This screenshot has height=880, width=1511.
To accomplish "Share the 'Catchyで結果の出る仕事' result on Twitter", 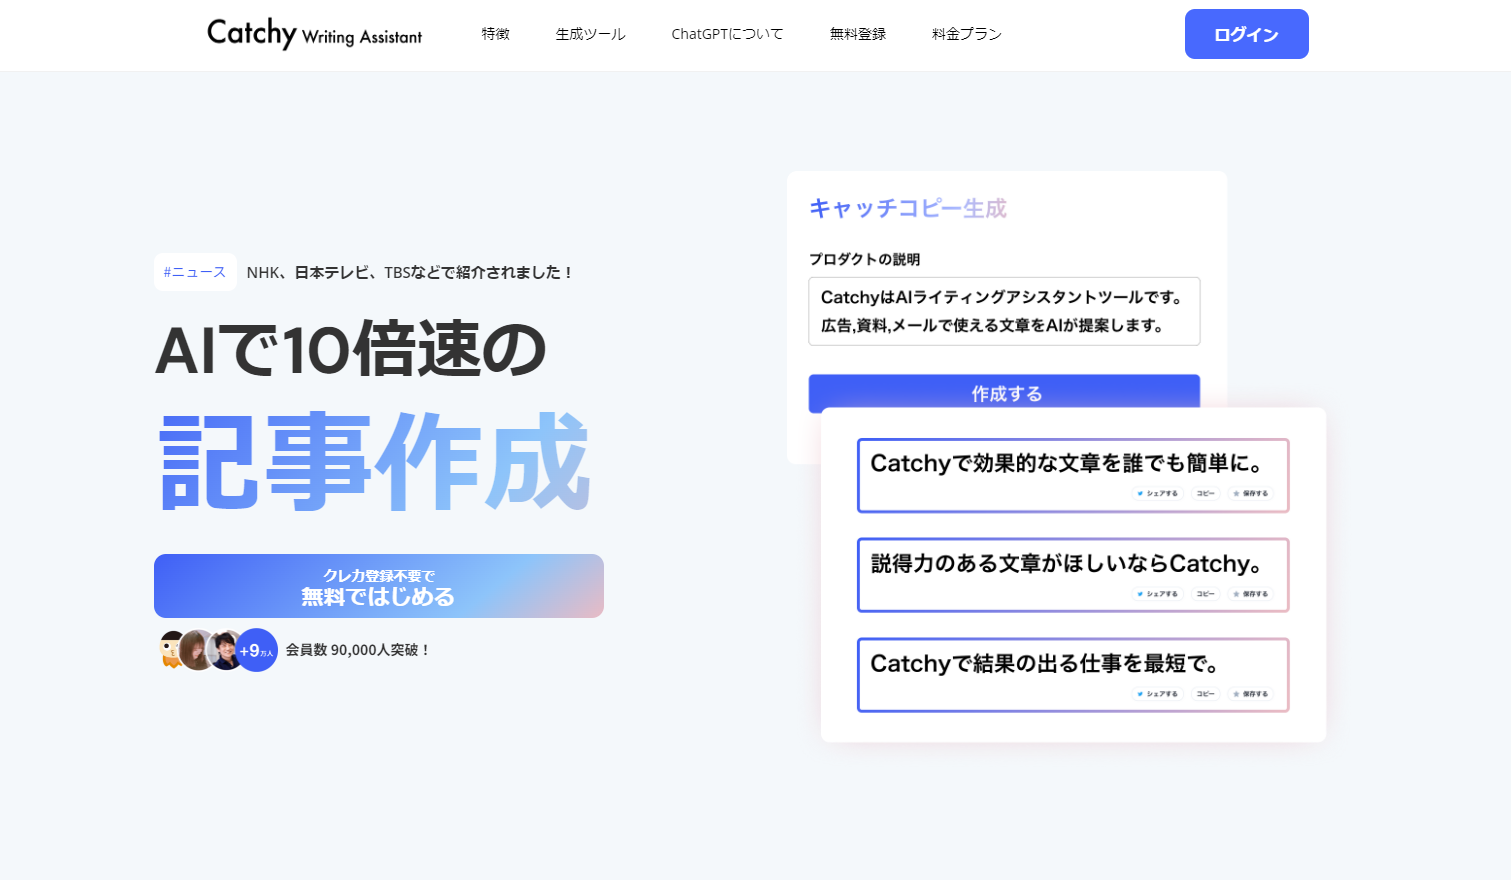I will pyautogui.click(x=1158, y=694).
